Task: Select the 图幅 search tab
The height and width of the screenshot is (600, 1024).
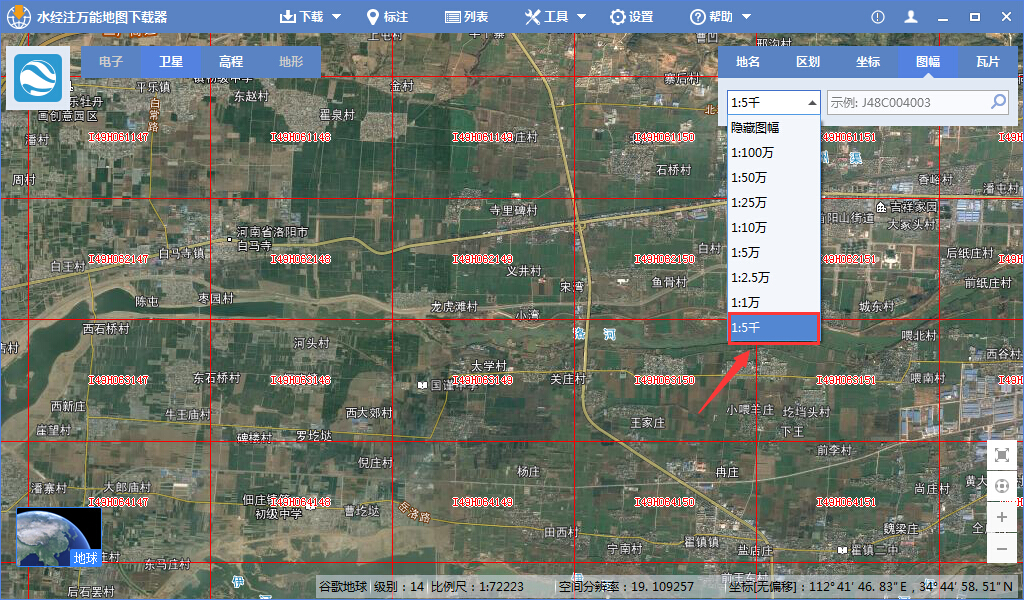Action: click(x=928, y=61)
